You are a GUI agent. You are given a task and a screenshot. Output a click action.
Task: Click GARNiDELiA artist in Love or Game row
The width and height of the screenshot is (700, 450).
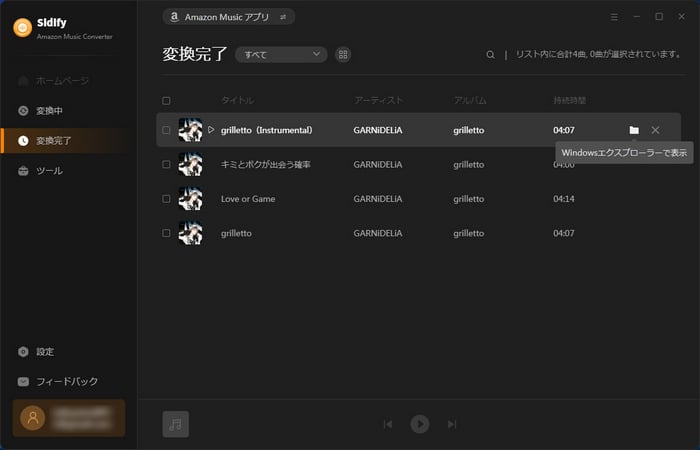[x=378, y=199]
